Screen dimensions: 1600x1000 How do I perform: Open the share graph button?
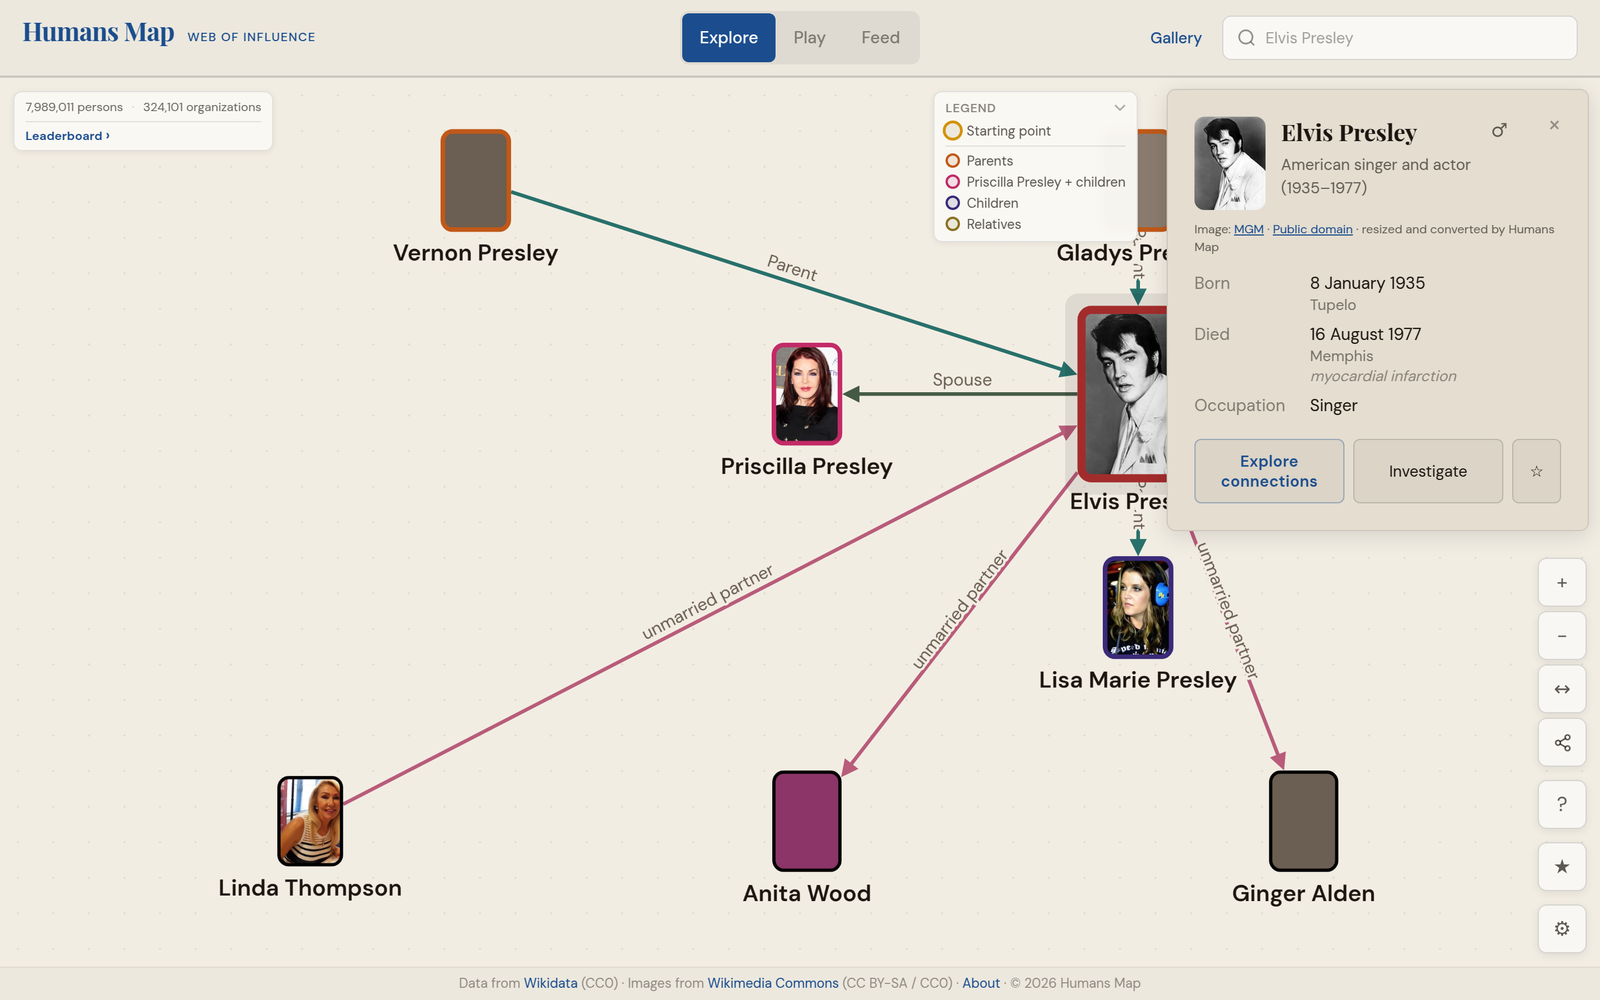point(1562,743)
